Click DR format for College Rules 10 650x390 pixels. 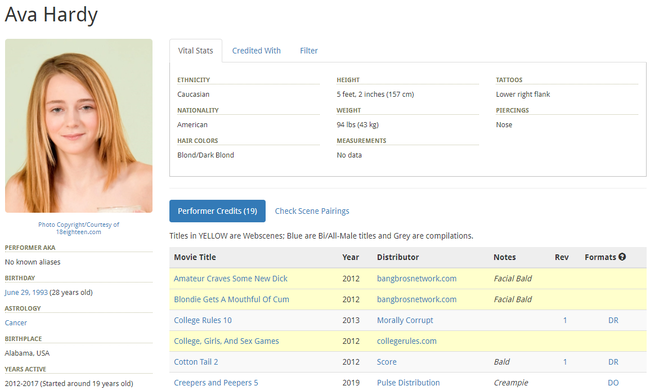614,320
